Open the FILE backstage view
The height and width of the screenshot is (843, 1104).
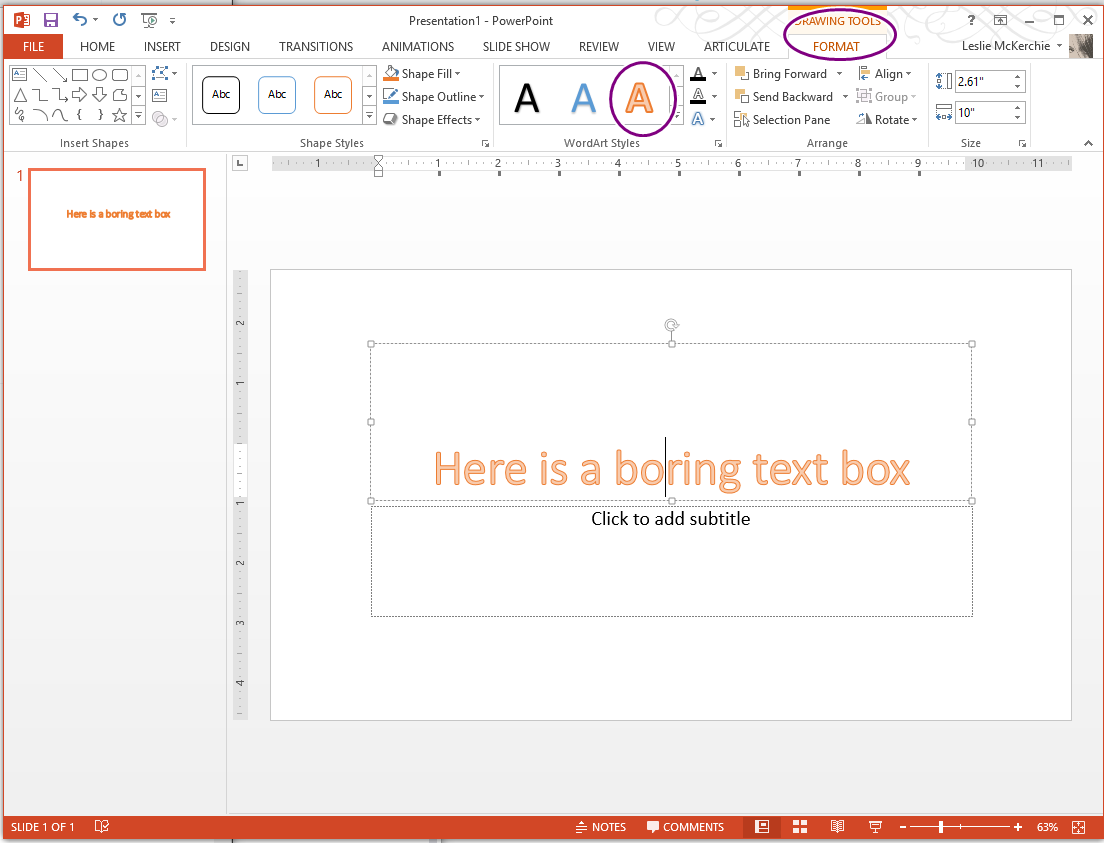33,46
